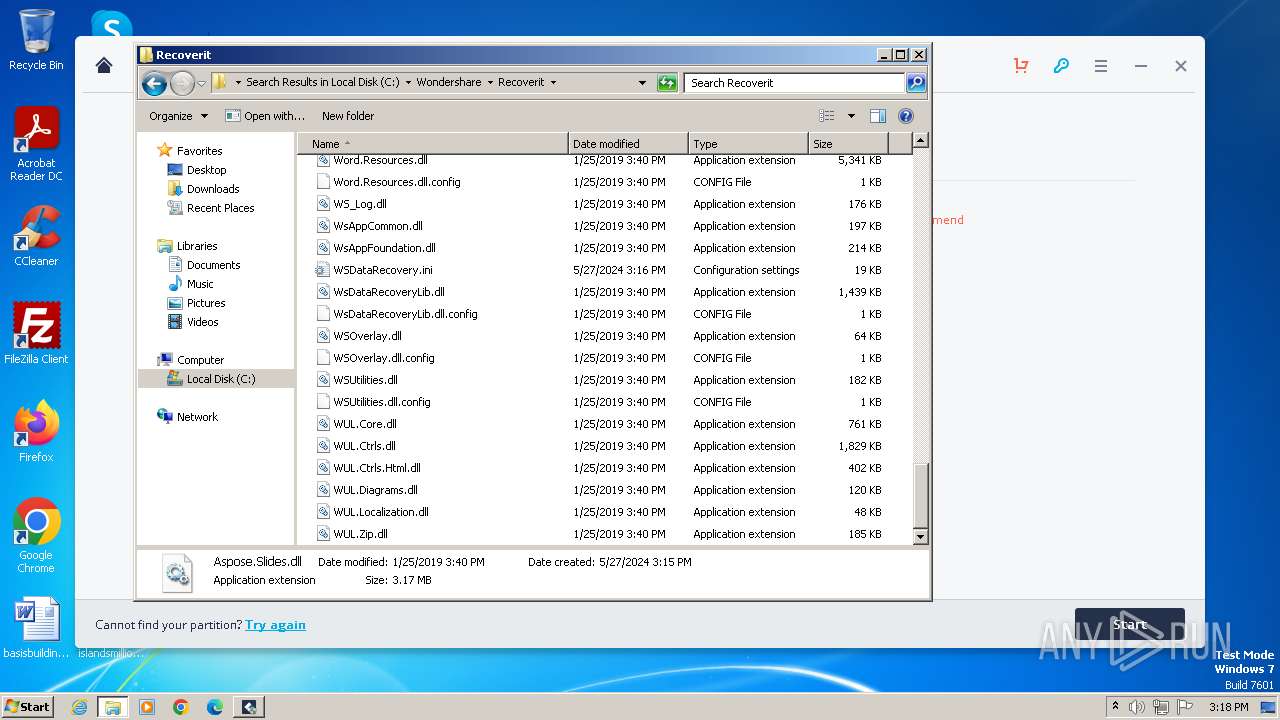Sort by the Name column header
Image resolution: width=1280 pixels, height=720 pixels.
point(432,144)
